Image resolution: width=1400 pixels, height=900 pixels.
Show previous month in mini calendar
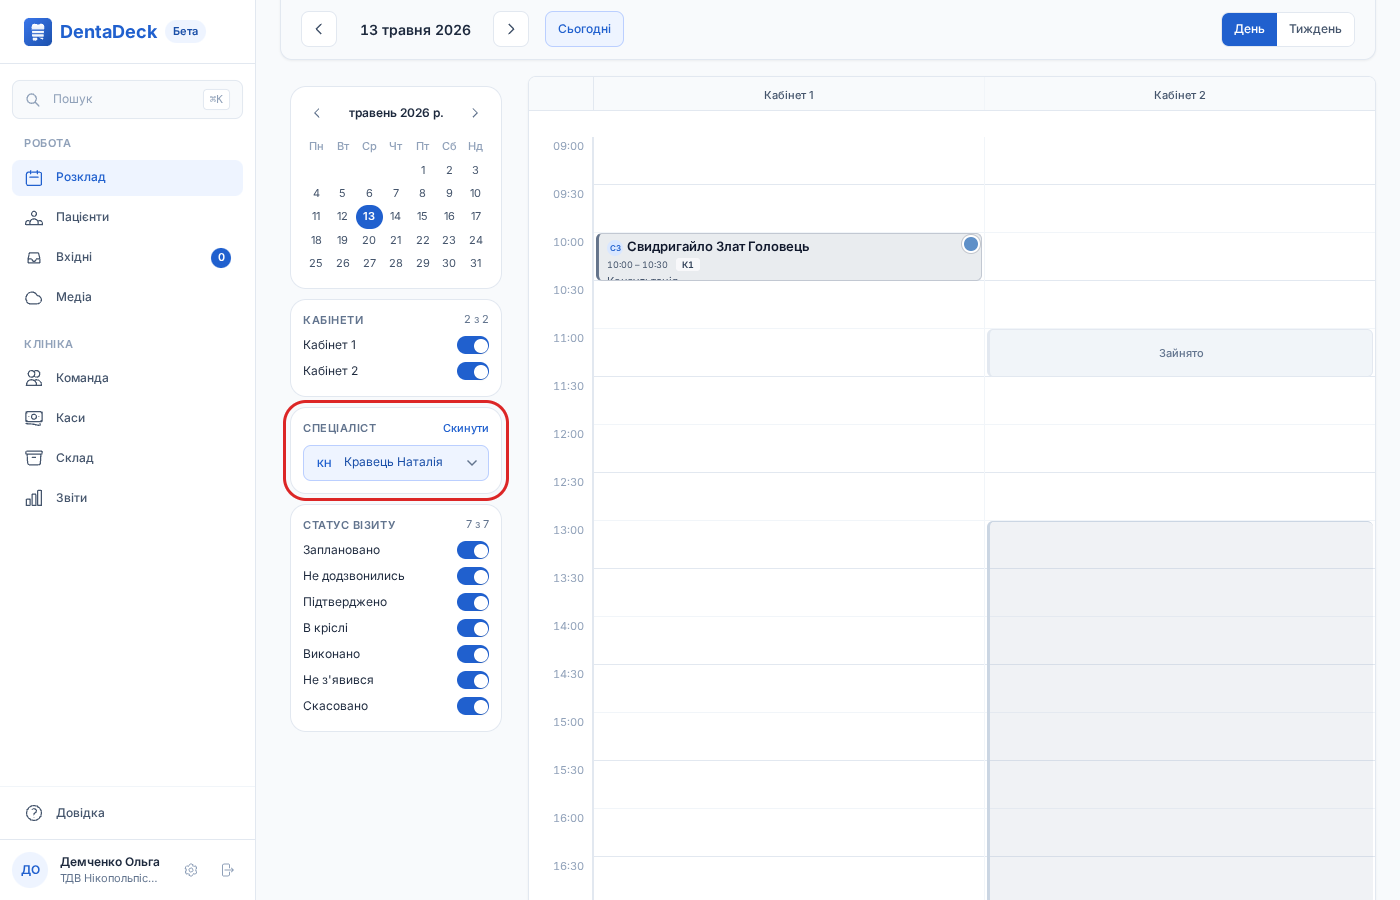pyautogui.click(x=317, y=113)
